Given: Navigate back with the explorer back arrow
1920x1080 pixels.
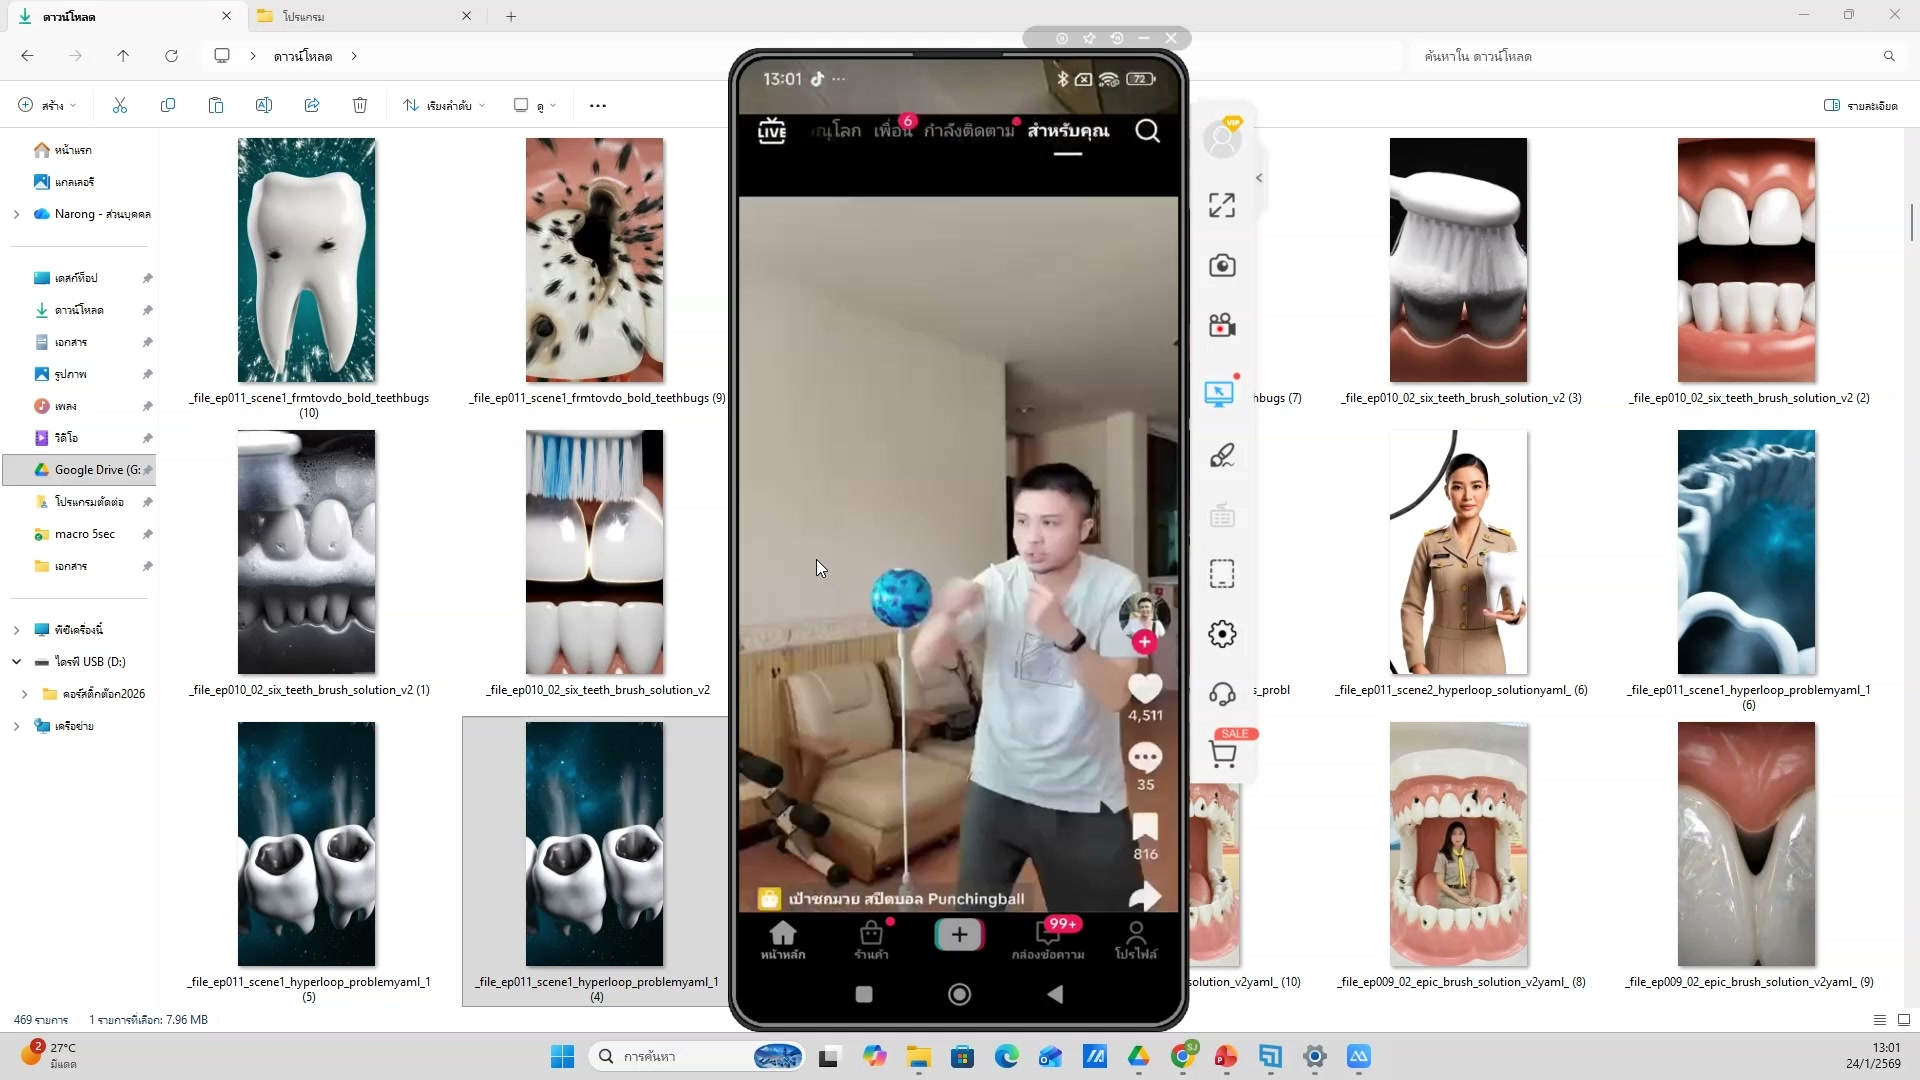Looking at the screenshot, I should 28,56.
